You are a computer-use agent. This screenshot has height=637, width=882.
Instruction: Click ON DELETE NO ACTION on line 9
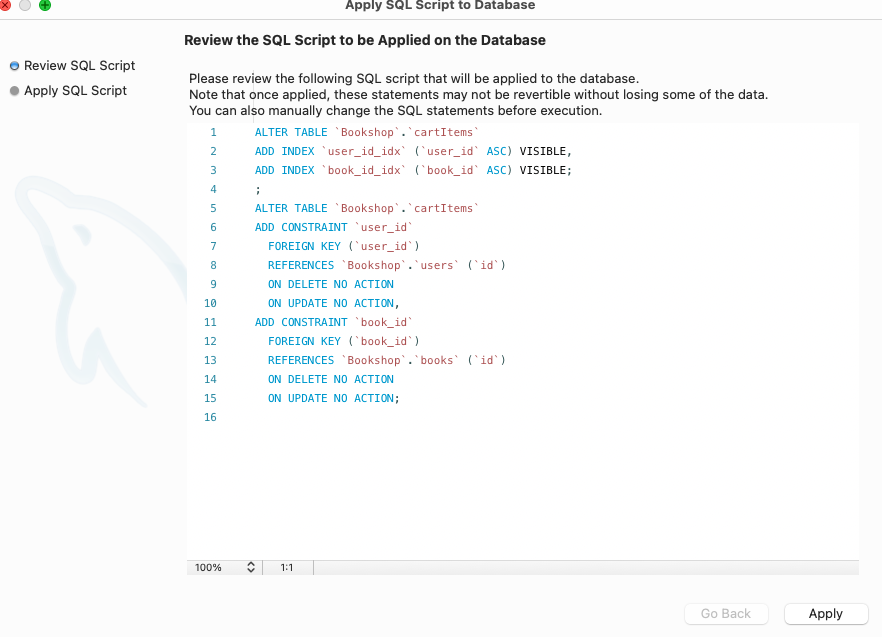coord(331,284)
